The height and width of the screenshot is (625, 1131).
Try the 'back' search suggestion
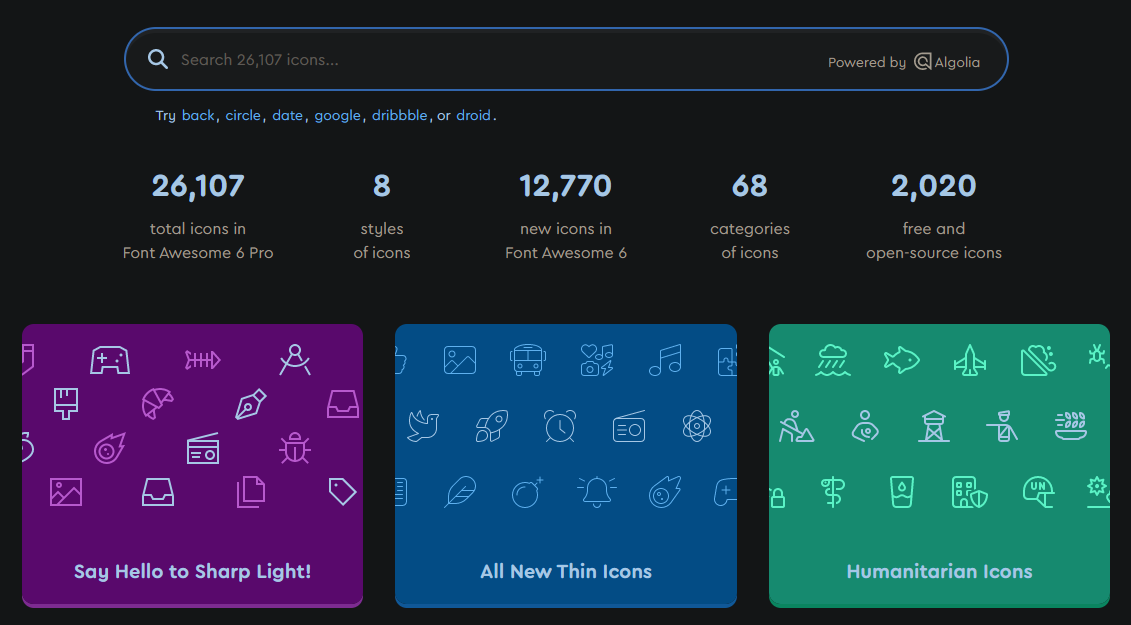point(198,115)
